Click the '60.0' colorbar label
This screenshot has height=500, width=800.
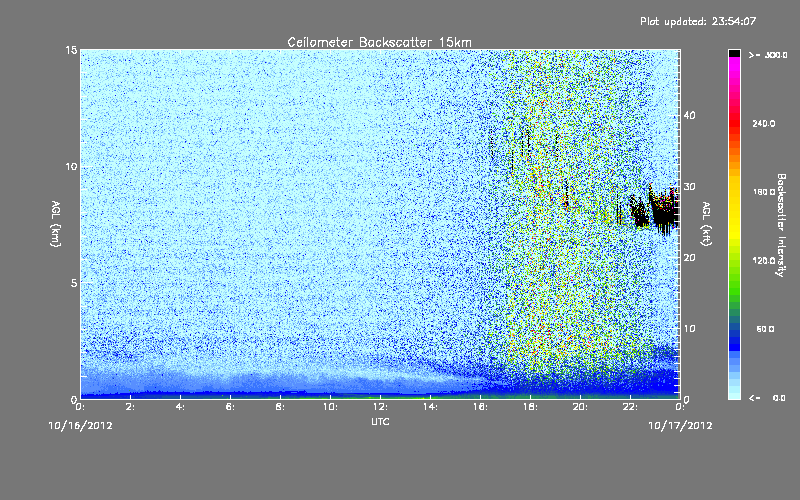point(765,329)
